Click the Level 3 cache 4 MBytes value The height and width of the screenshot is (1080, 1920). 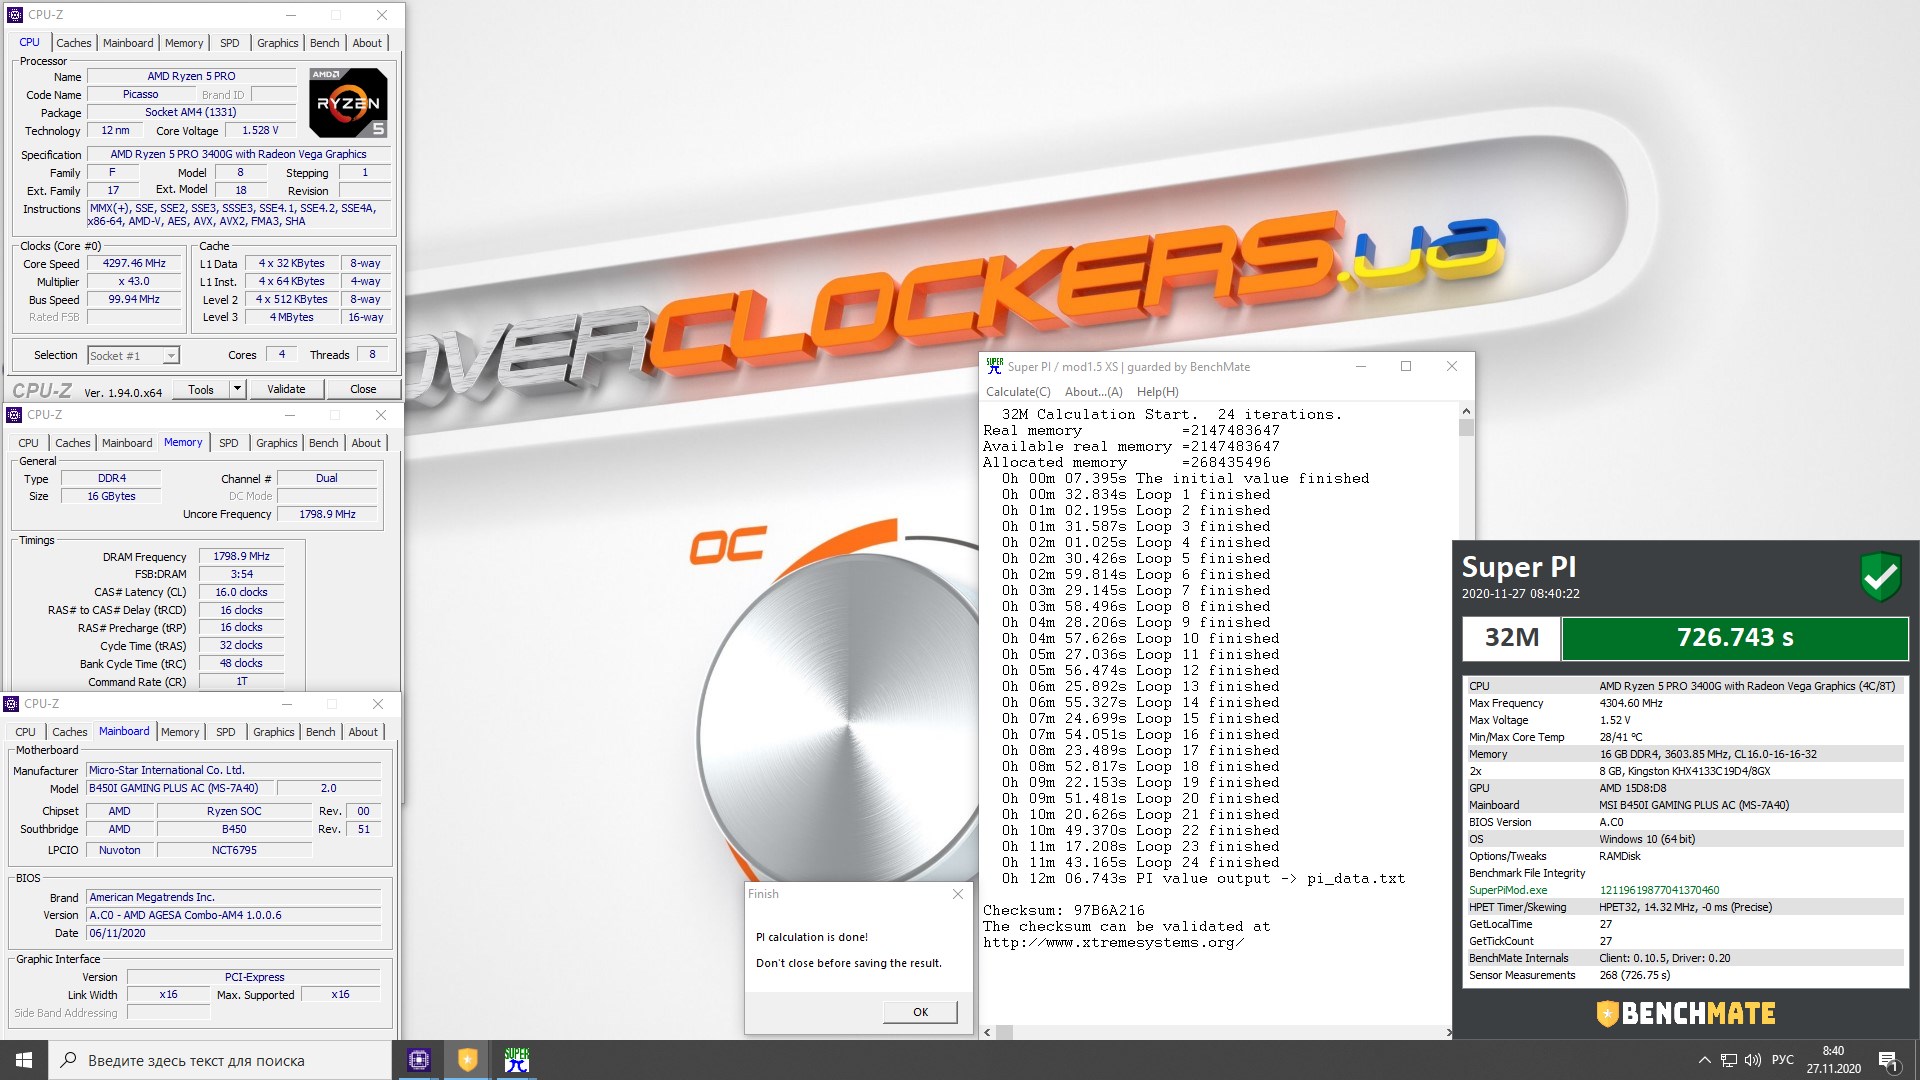pos(291,317)
